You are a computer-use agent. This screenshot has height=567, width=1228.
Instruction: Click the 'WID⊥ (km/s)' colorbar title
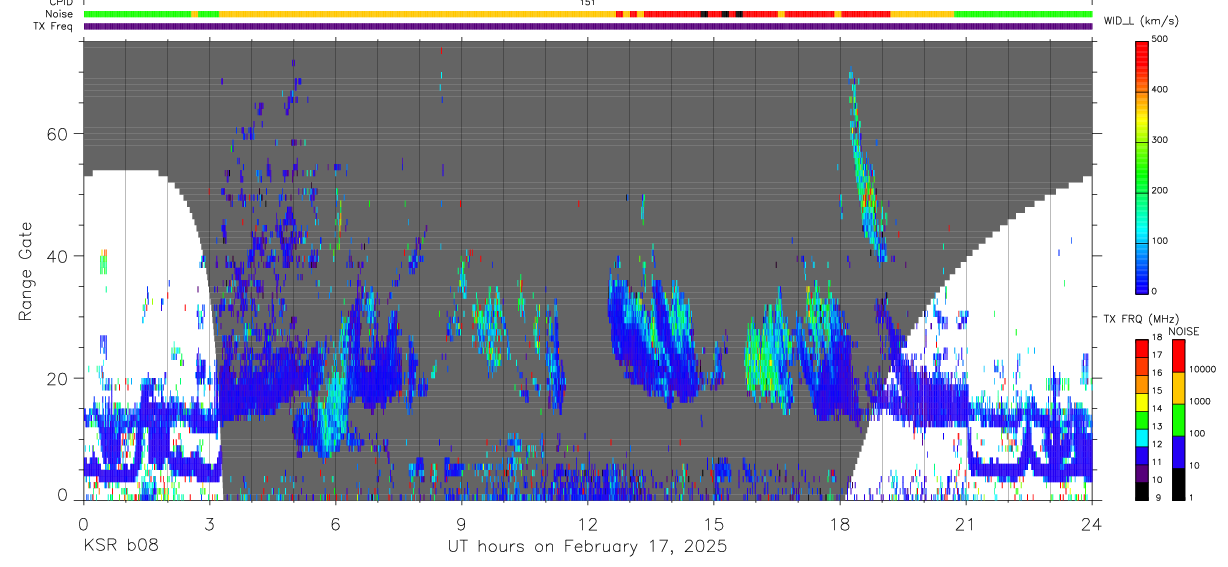tap(1140, 21)
